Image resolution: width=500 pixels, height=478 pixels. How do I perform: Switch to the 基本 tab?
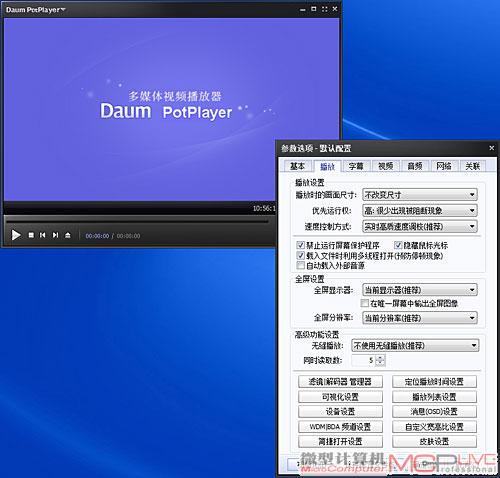click(297, 166)
